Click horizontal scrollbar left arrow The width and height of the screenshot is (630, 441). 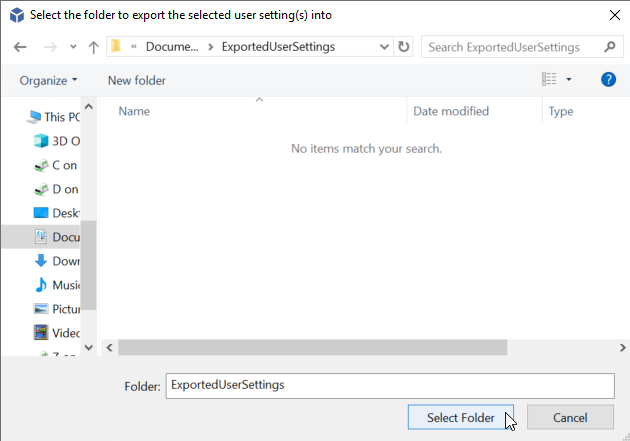click(109, 347)
